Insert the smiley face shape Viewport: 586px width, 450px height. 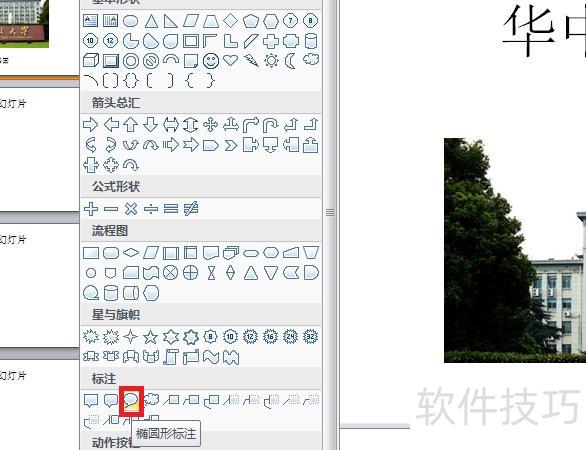tap(211, 61)
